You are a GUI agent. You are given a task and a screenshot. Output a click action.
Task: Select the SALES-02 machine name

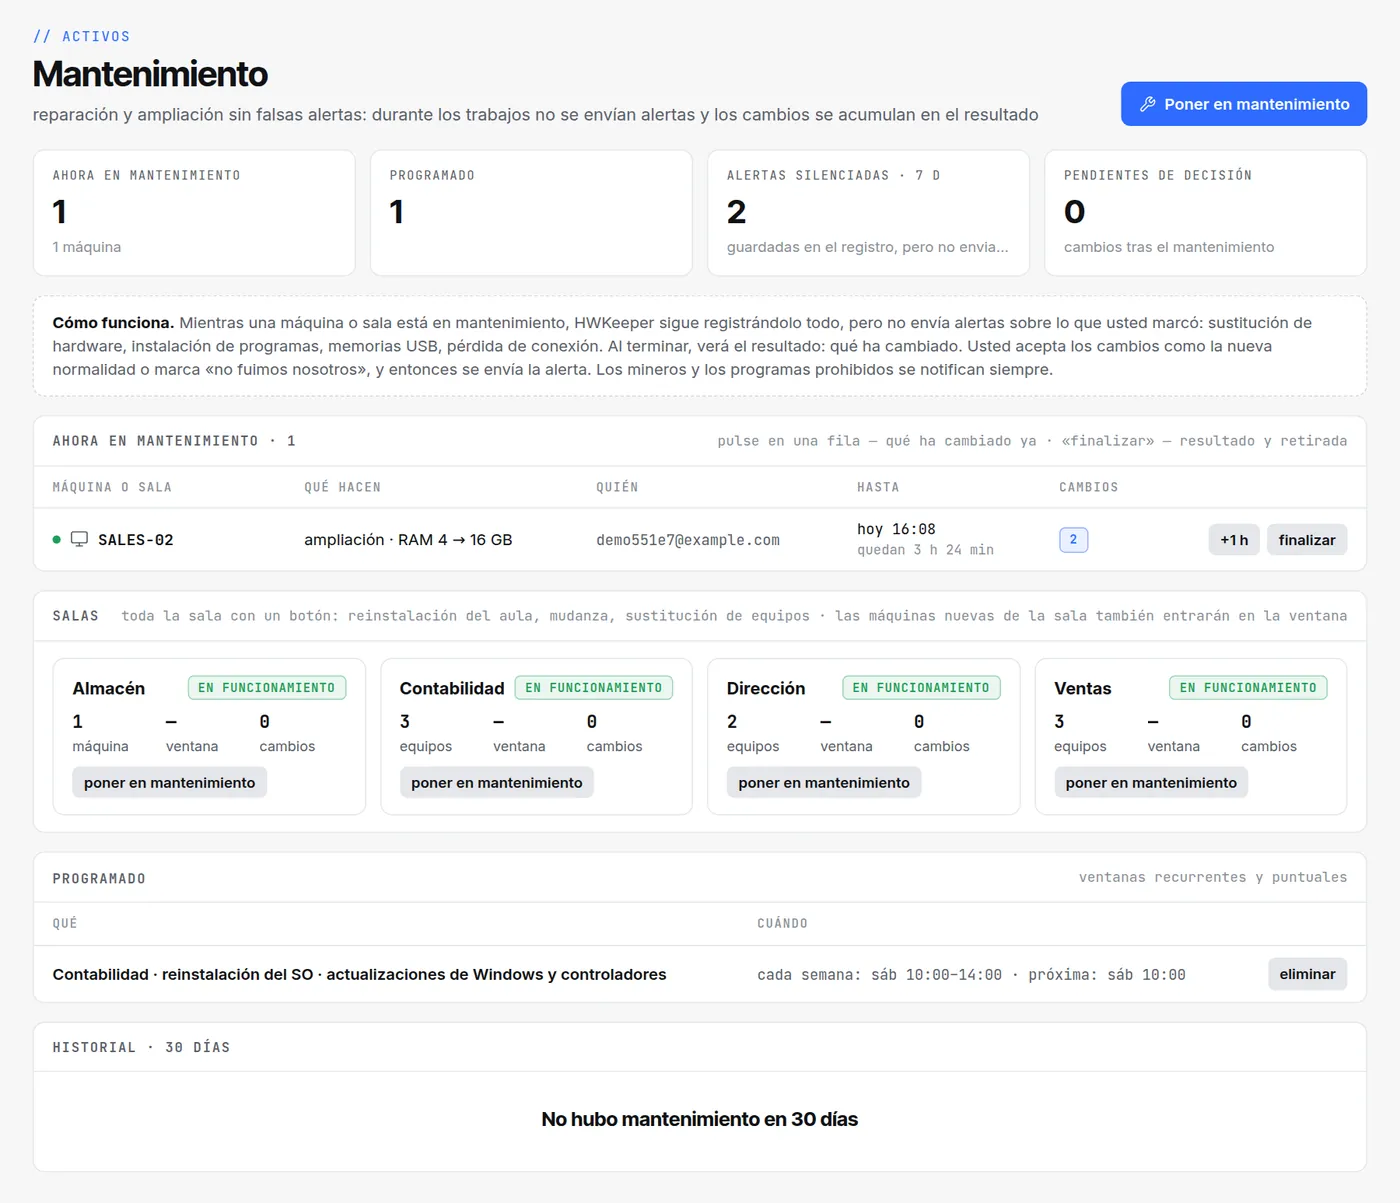click(136, 540)
